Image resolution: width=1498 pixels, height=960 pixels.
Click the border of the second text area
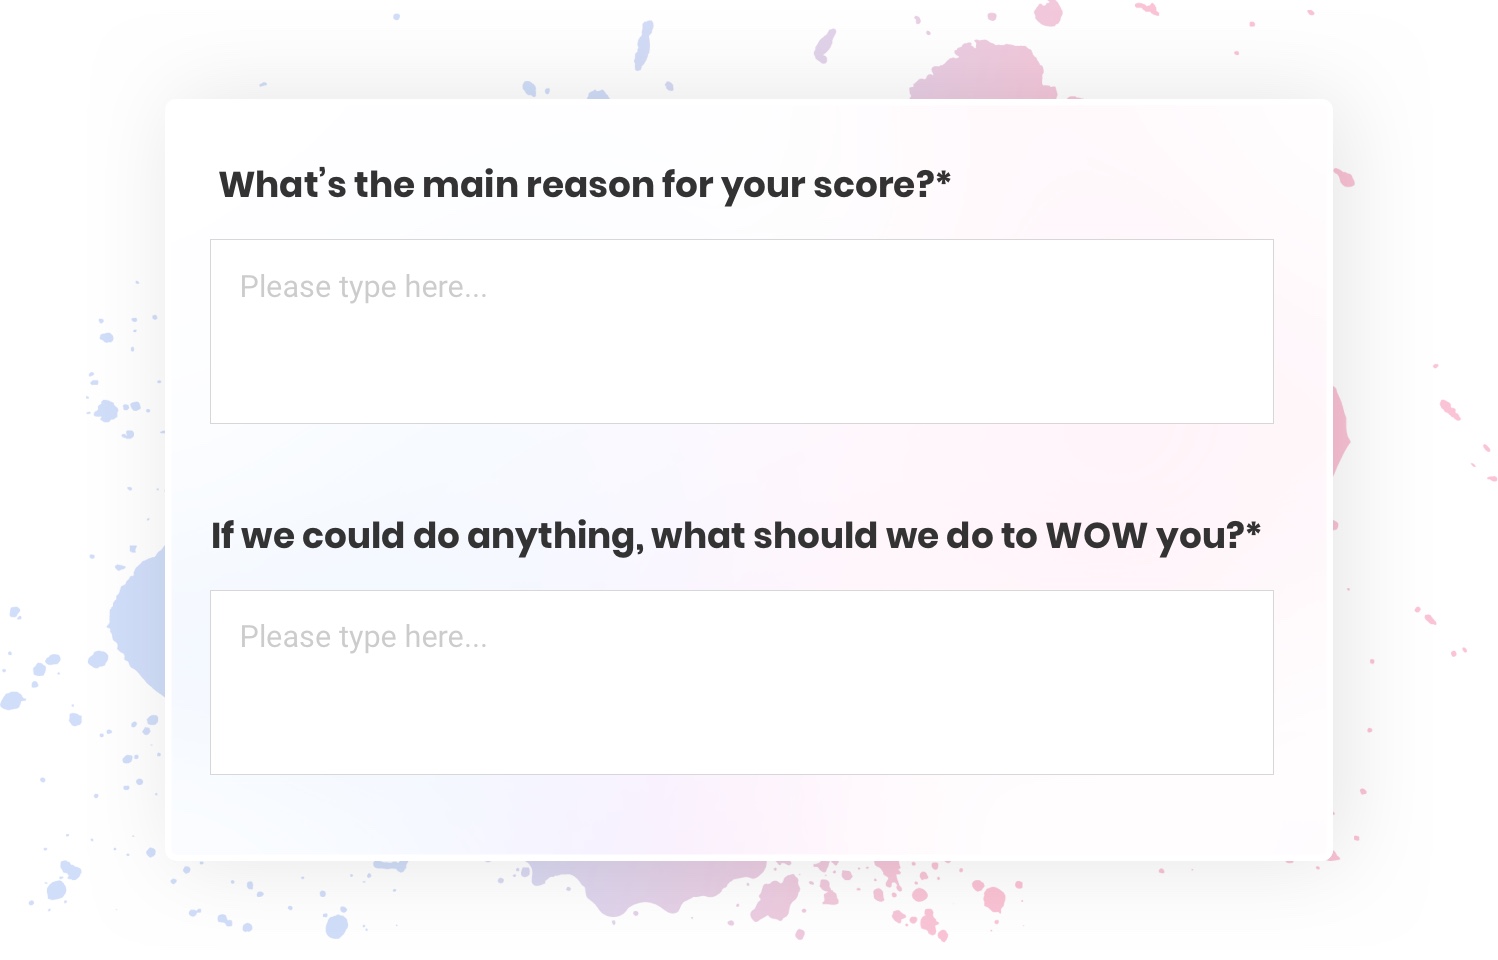click(x=742, y=590)
